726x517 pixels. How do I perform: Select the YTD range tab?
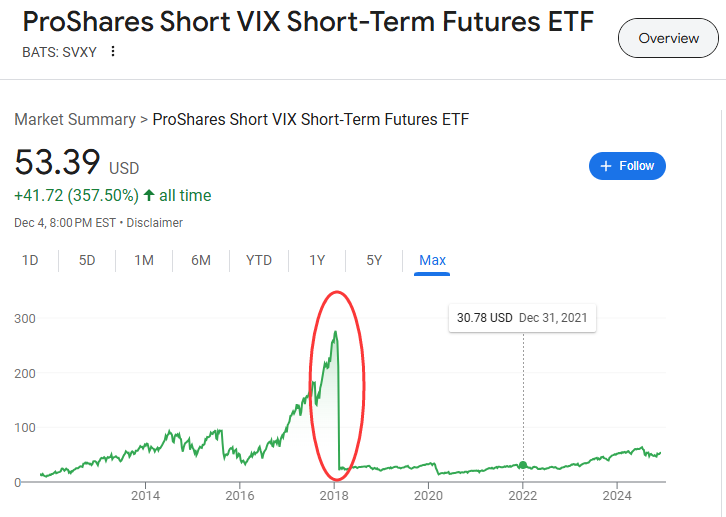(259, 260)
